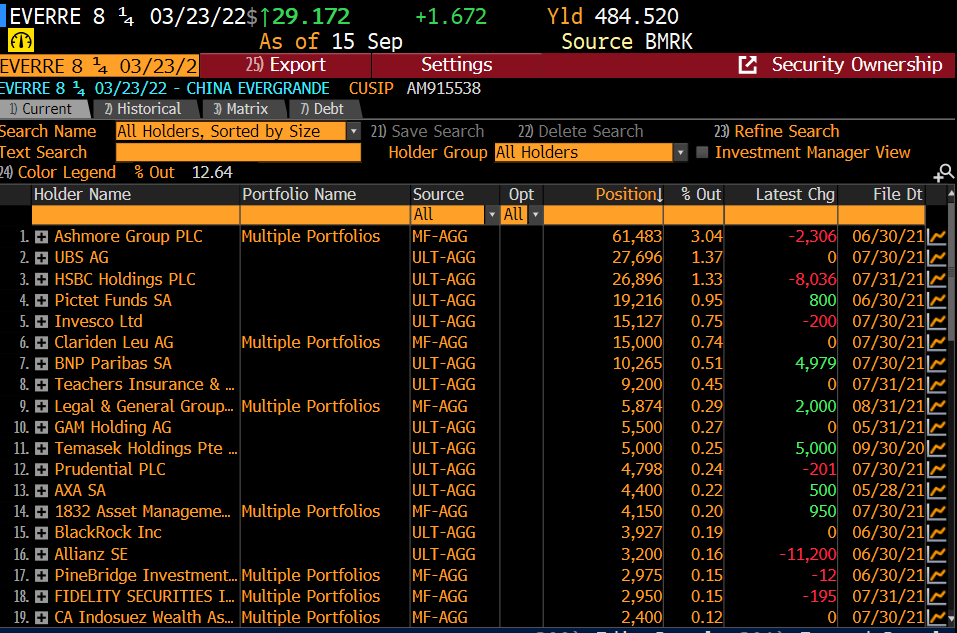Open the chart icon for HSBC Holdings PLC

point(937,279)
